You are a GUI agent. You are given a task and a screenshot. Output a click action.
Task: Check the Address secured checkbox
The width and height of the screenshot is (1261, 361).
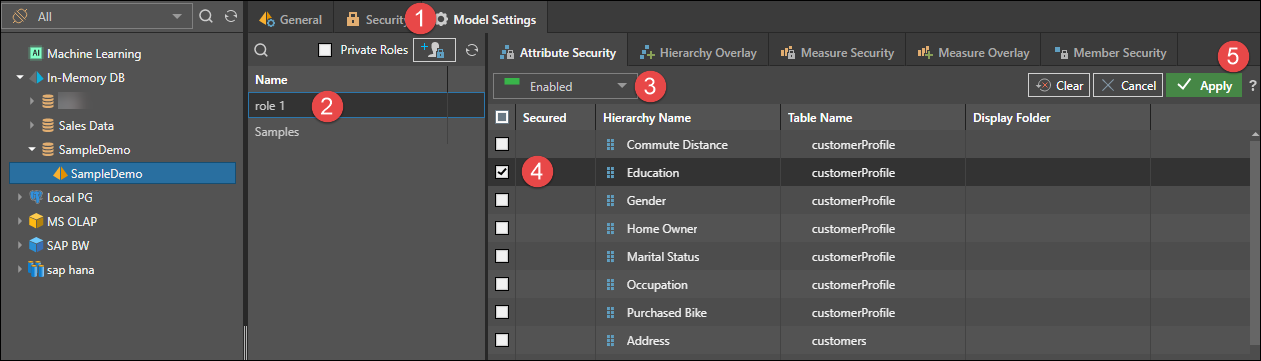pyautogui.click(x=502, y=341)
